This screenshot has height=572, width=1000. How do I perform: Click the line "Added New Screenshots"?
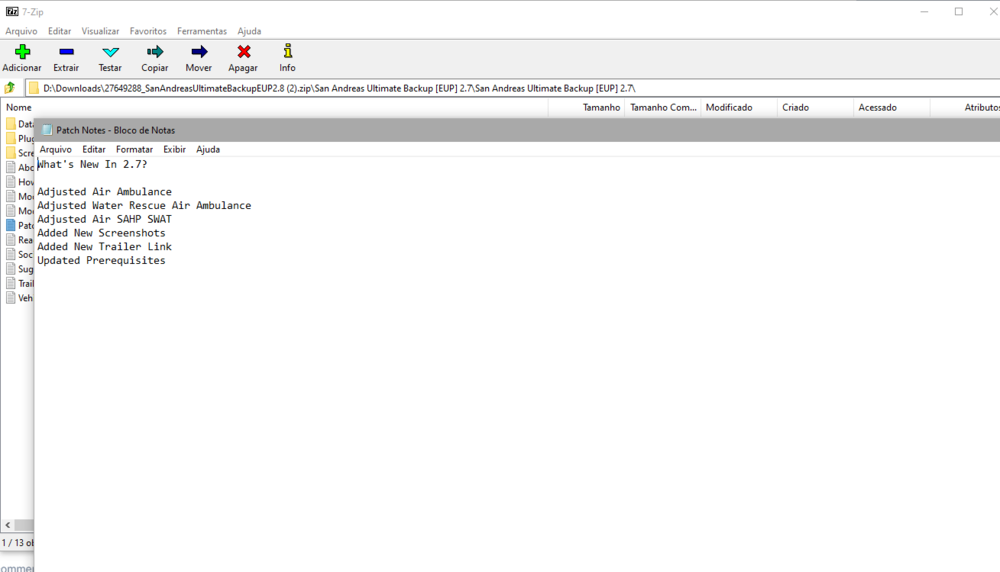pos(101,233)
